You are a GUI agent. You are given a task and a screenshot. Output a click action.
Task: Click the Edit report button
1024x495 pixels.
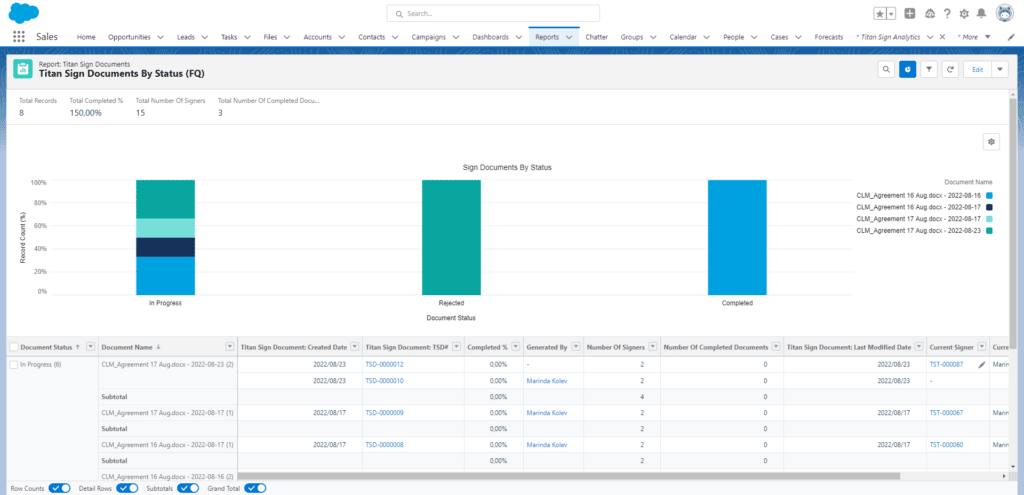tap(976, 69)
